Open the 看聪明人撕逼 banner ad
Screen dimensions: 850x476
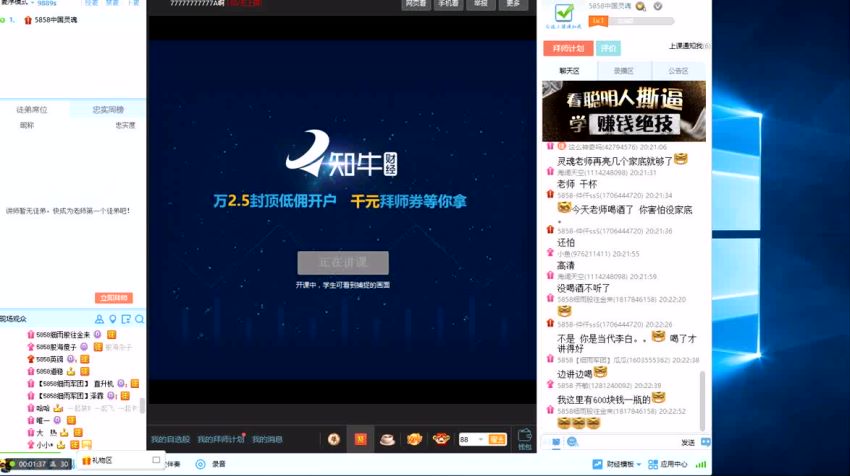624,111
